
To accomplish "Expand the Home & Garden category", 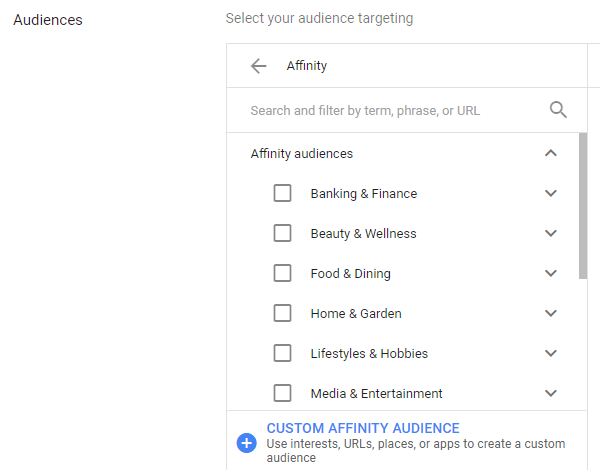I will [550, 313].
